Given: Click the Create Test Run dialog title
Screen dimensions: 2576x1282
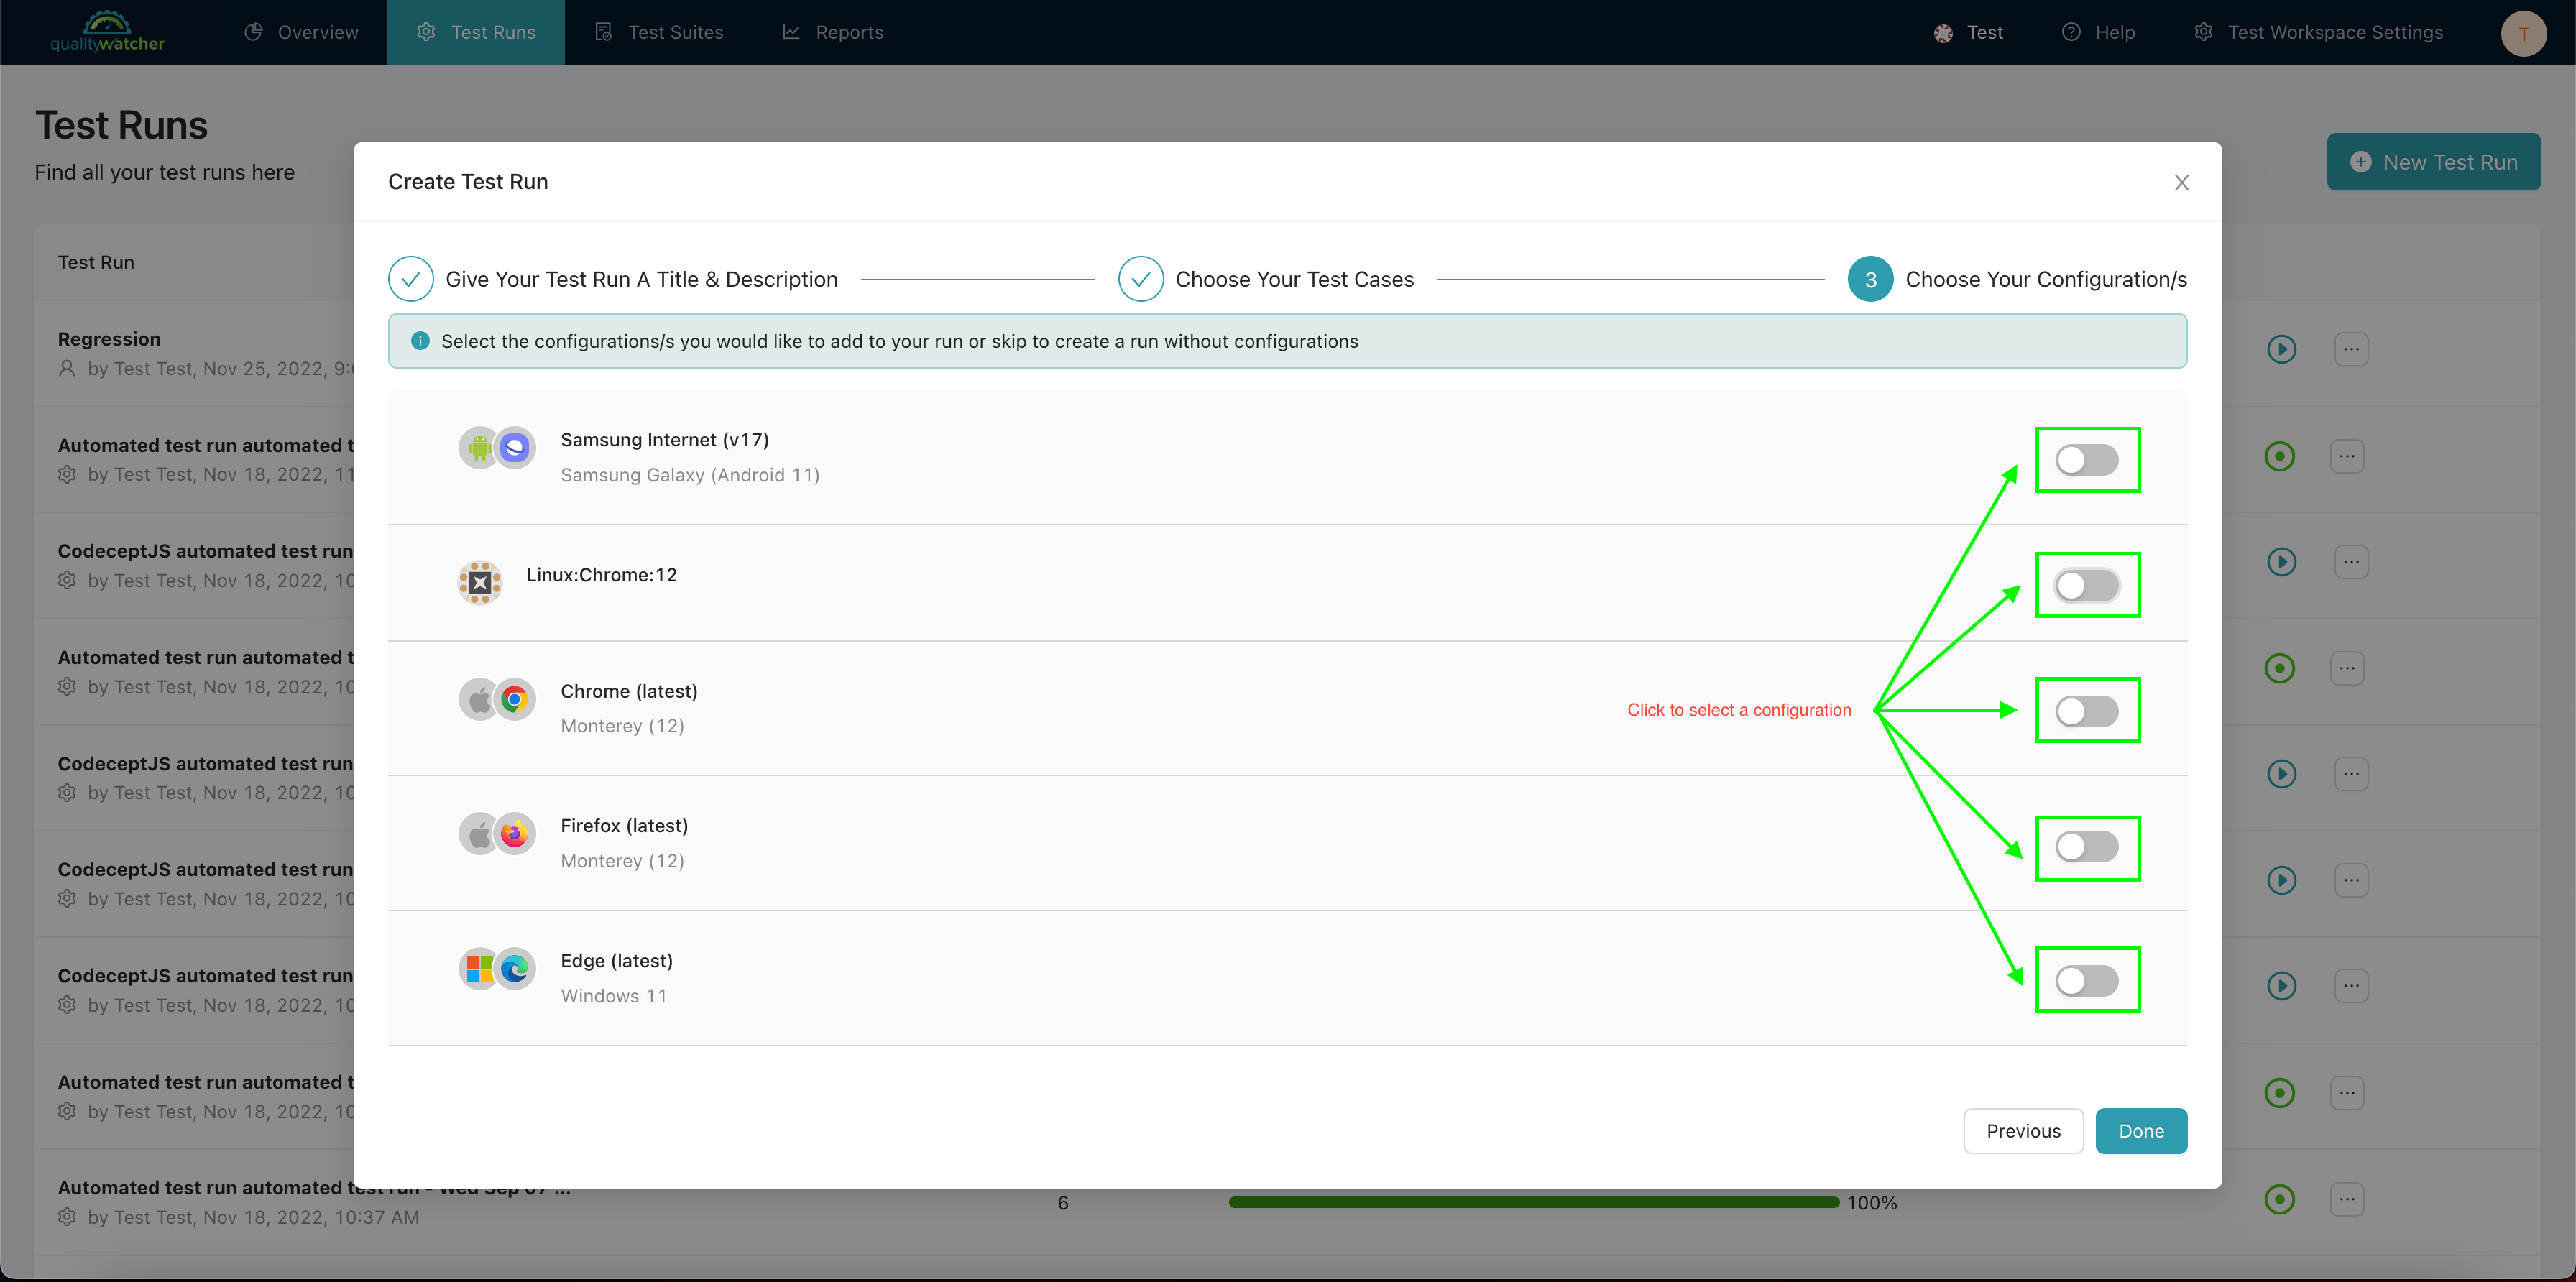Looking at the screenshot, I should click(468, 182).
